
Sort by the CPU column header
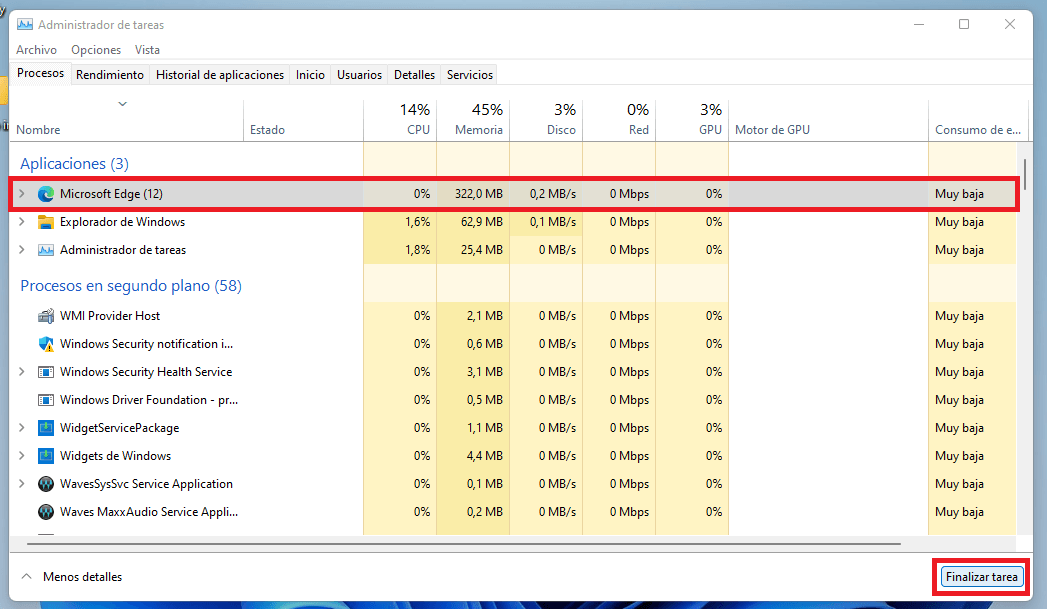click(x=401, y=121)
